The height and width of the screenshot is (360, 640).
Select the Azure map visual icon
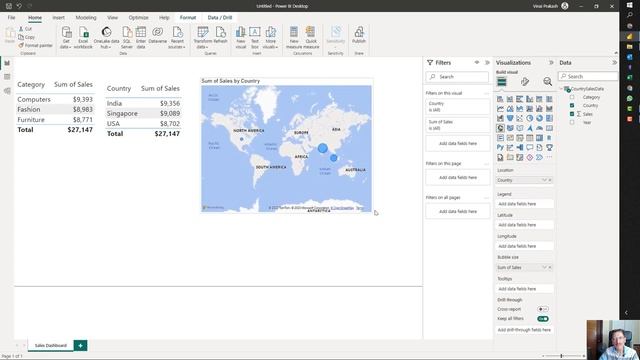pos(529,128)
